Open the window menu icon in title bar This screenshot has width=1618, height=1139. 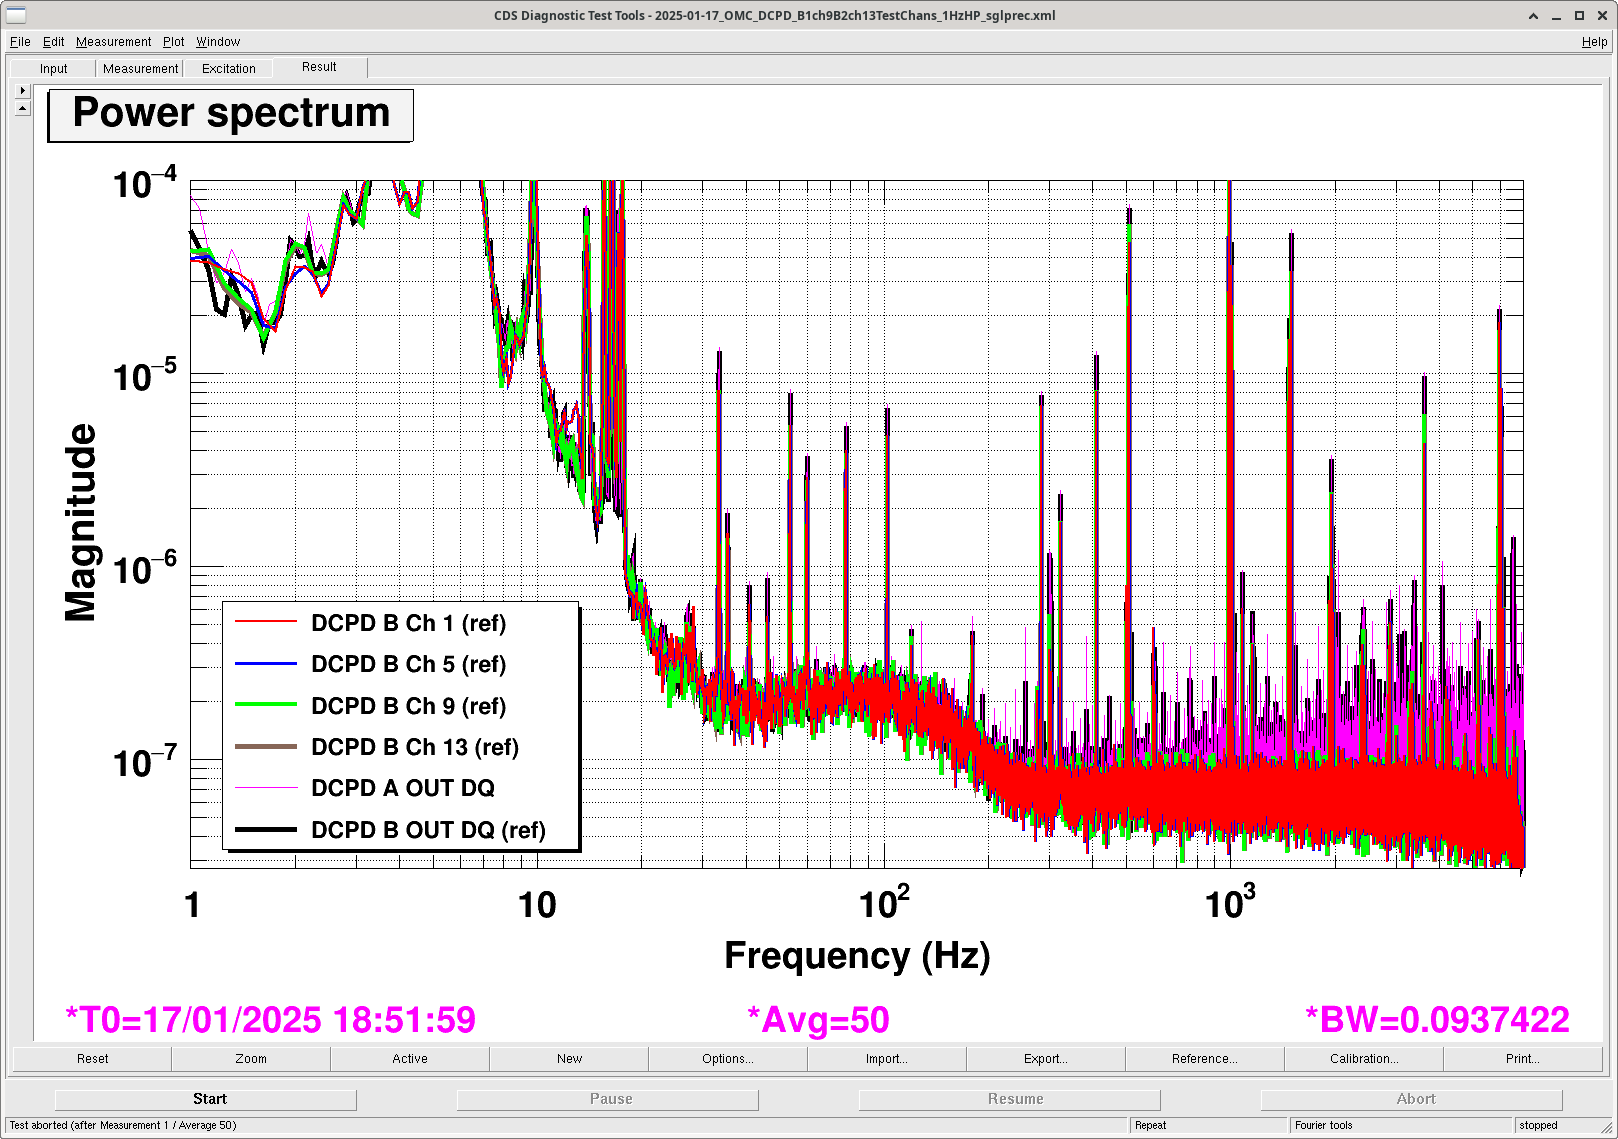click(x=16, y=15)
